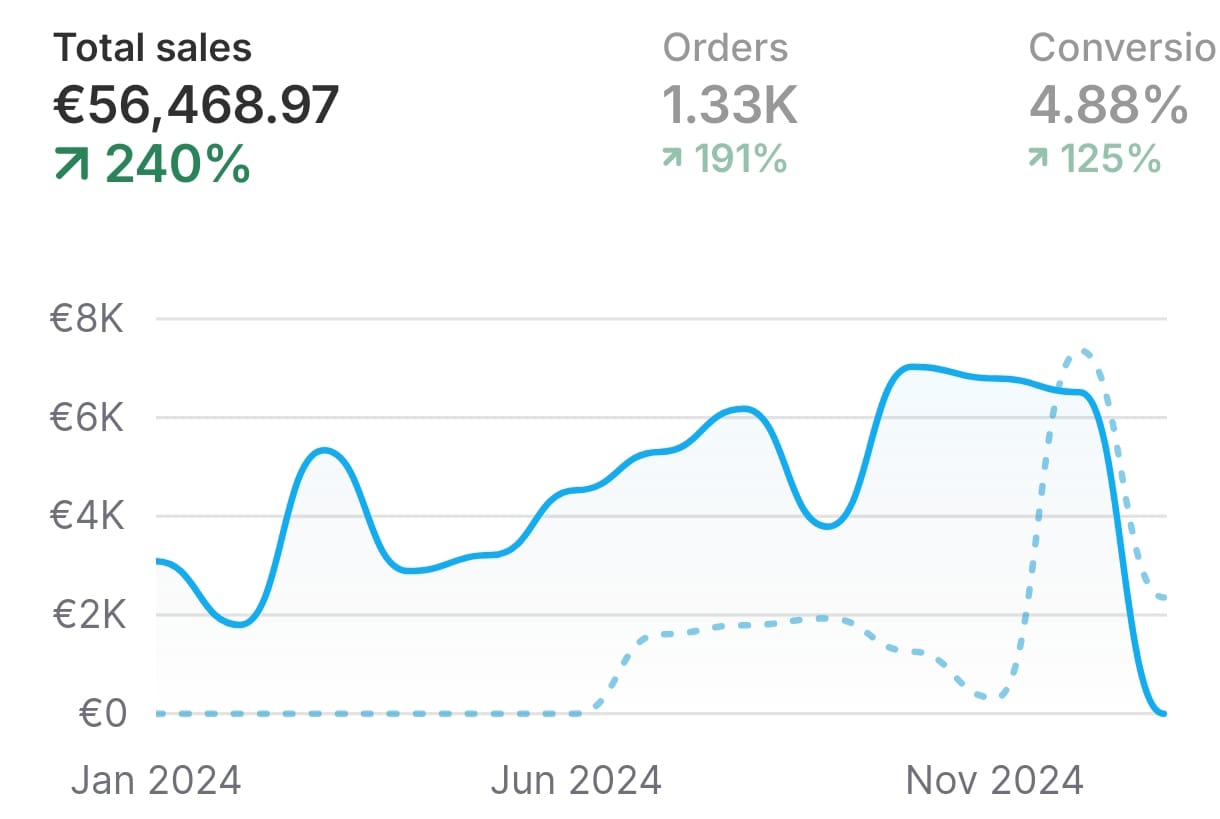Click the Jun 2024 x-axis label

point(575,780)
